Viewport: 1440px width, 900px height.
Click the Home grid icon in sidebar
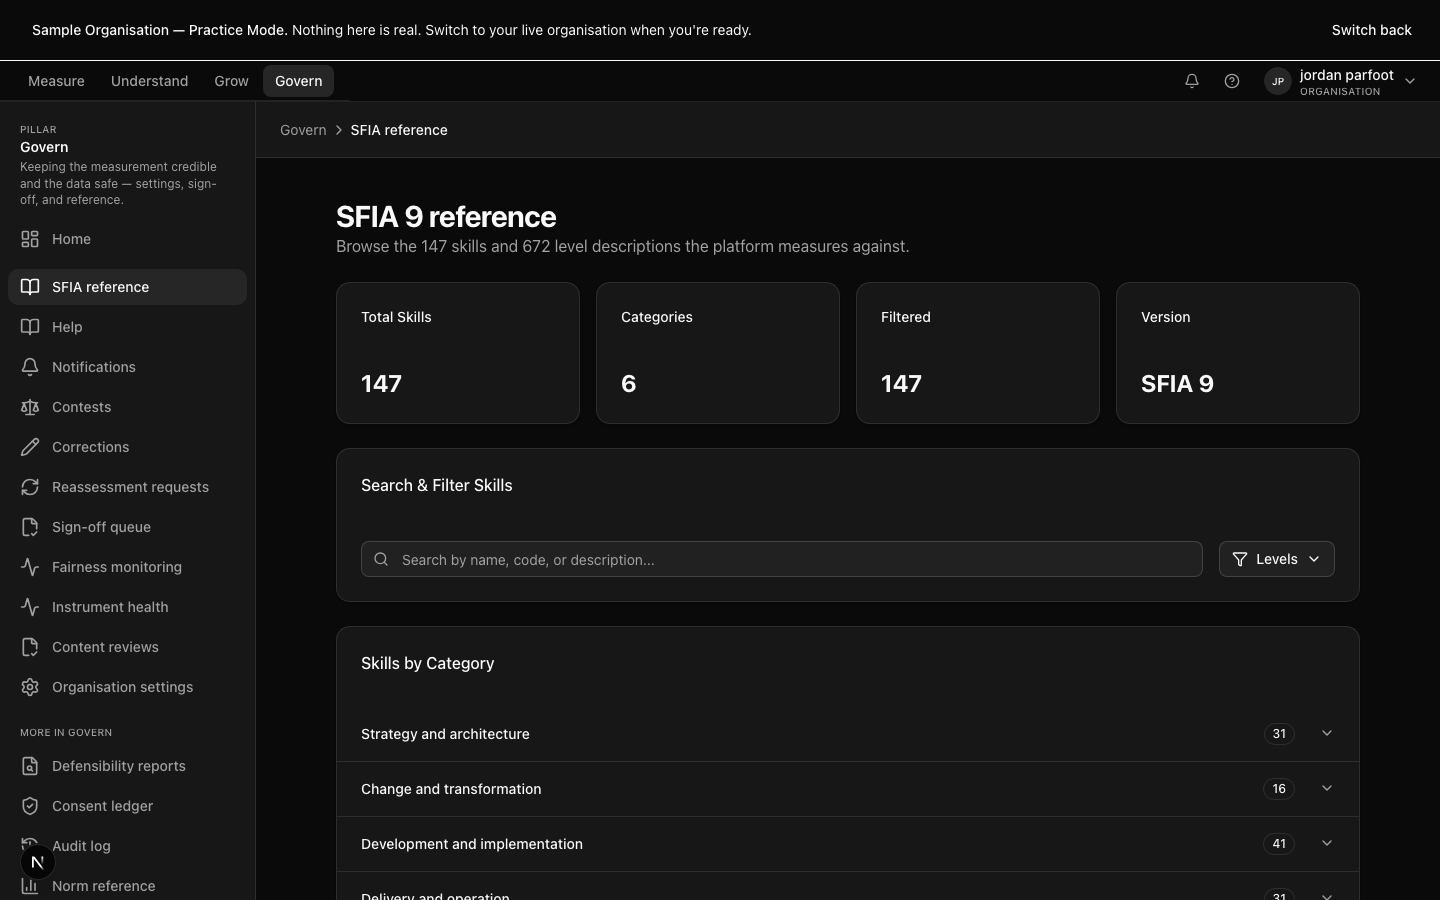[30, 239]
